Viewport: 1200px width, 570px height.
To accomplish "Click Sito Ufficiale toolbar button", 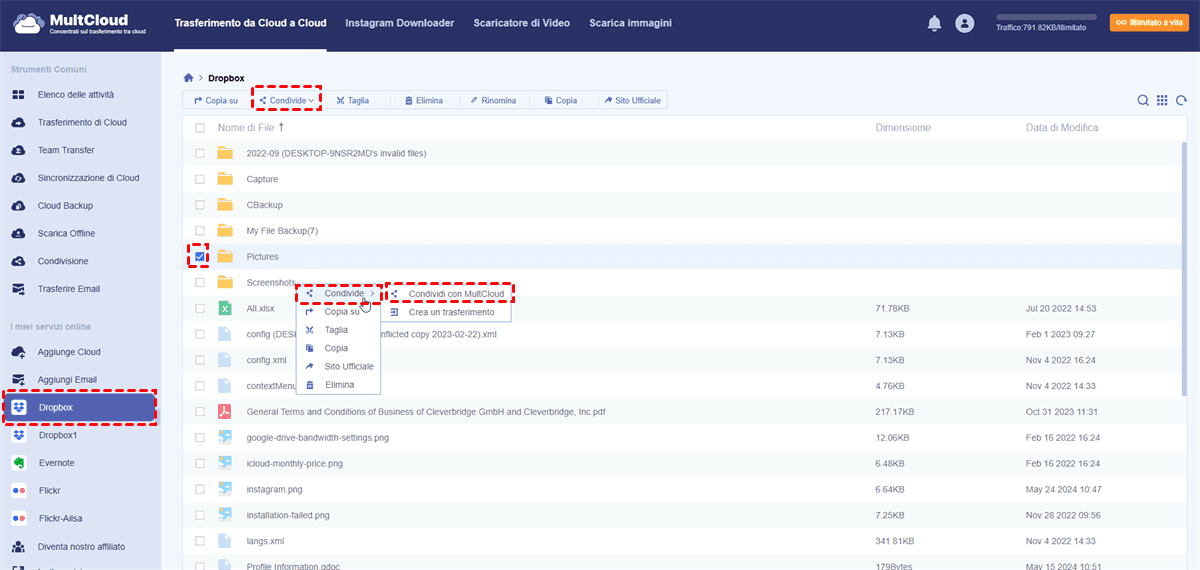I will tap(632, 100).
